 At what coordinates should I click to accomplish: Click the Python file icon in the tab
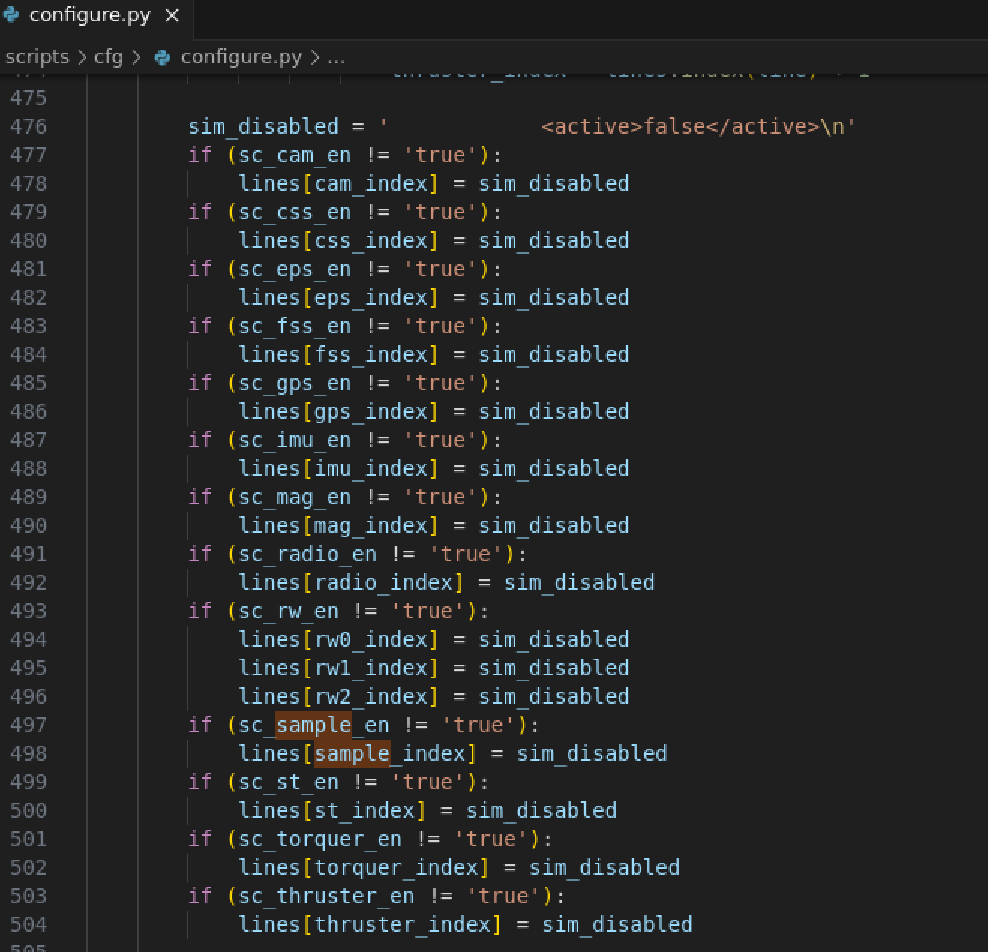pos(11,14)
